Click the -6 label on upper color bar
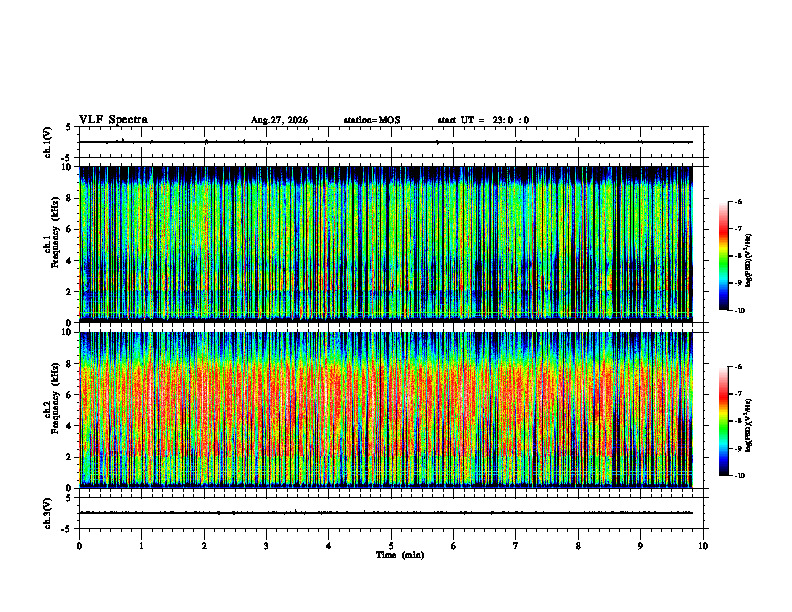This screenshot has width=792, height=612. tap(738, 201)
